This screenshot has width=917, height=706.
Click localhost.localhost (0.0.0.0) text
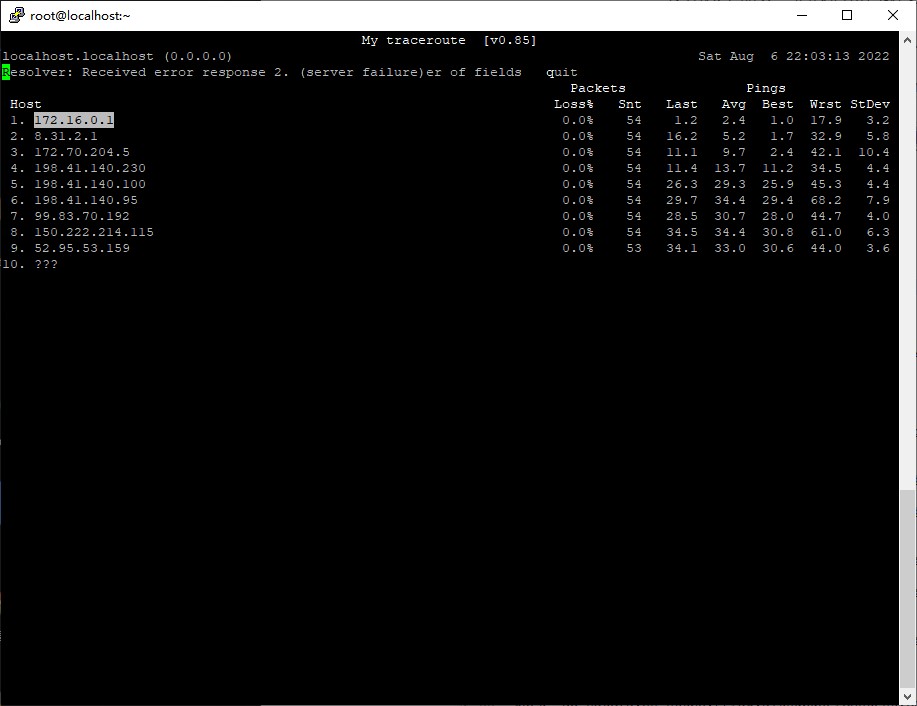pyautogui.click(x=118, y=56)
